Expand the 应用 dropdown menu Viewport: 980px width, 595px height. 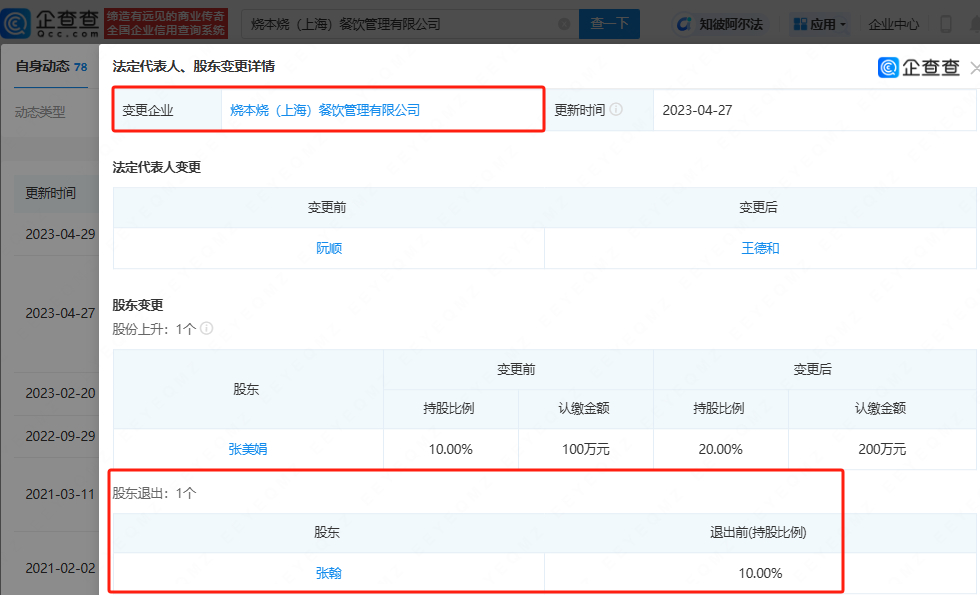819,24
